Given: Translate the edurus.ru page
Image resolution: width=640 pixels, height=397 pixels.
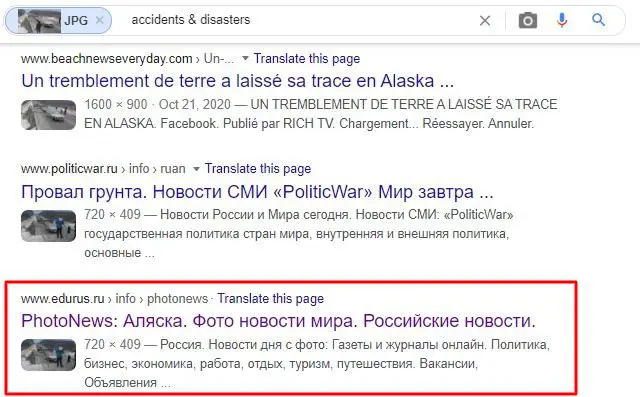Looking at the screenshot, I should (x=270, y=298).
